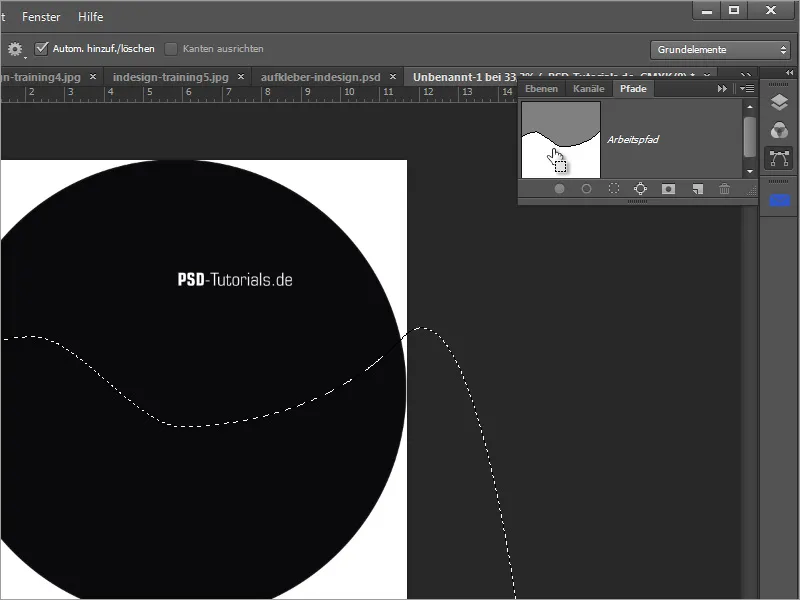Select the Unbenannt-1 document tab

coord(464,77)
